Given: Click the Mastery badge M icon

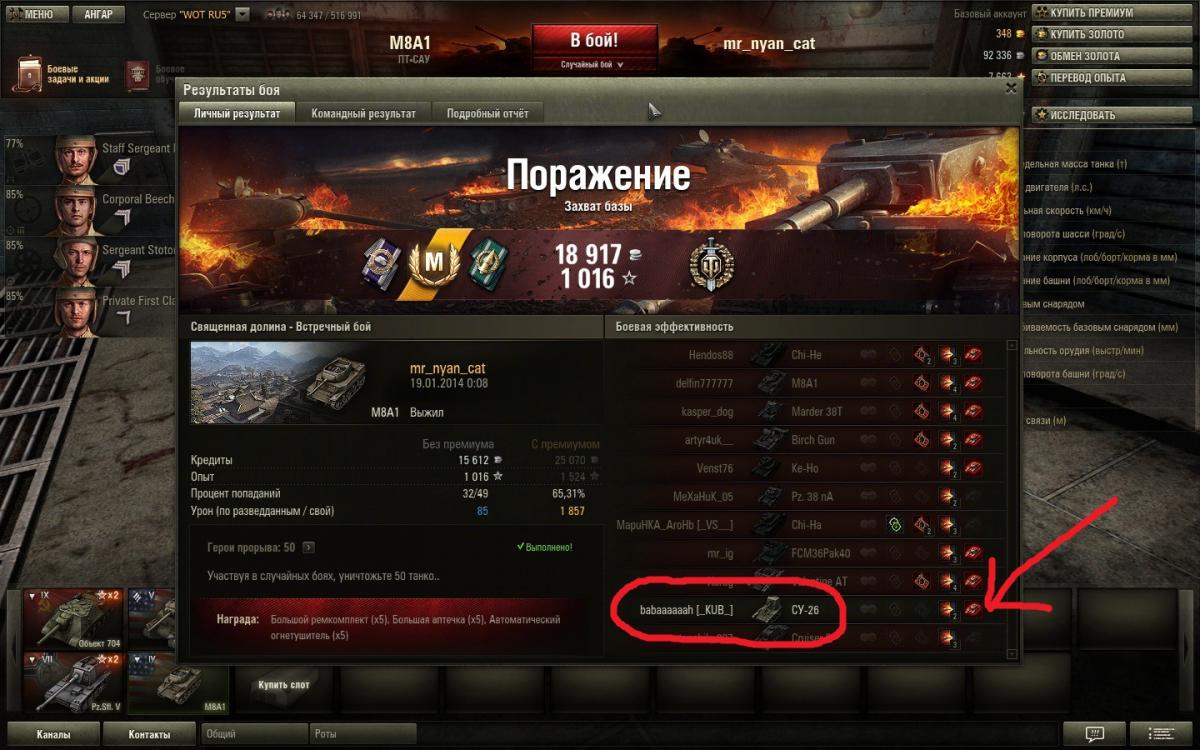Looking at the screenshot, I should 433,263.
